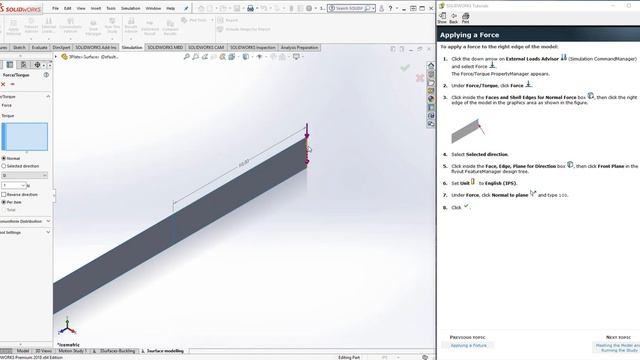Screen dimensions: 640x360
Task: Click the user login icon in title bar
Action: 382,8
